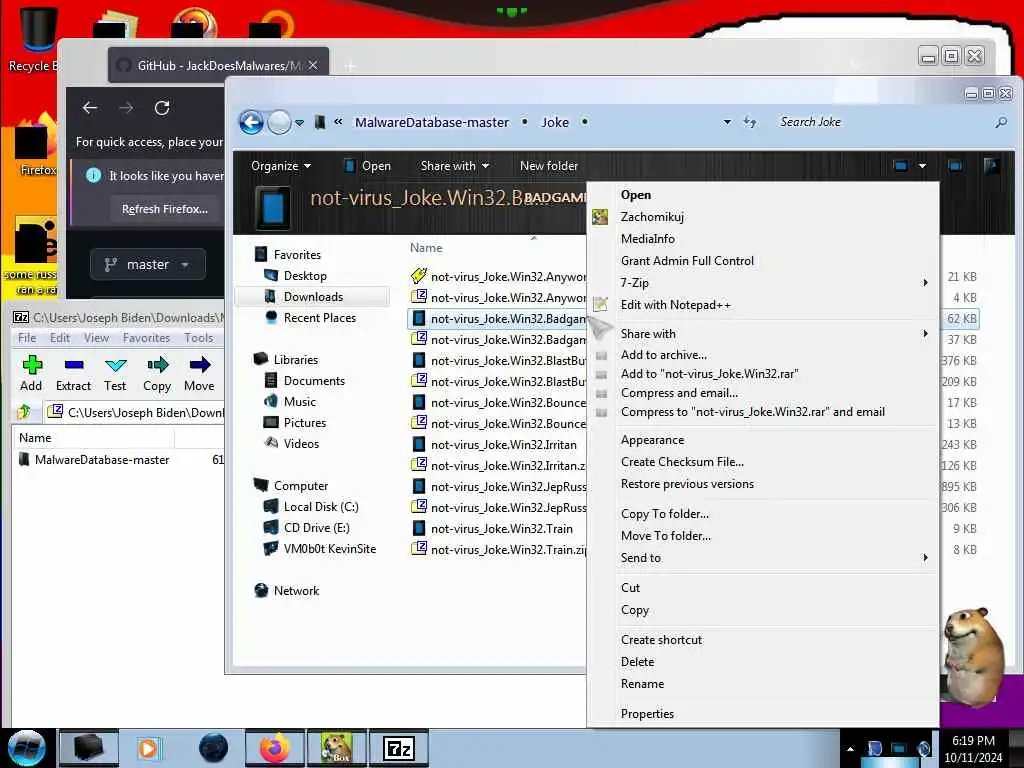Click the 7-Zip Add button
The width and height of the screenshot is (1024, 768).
[x=31, y=374]
